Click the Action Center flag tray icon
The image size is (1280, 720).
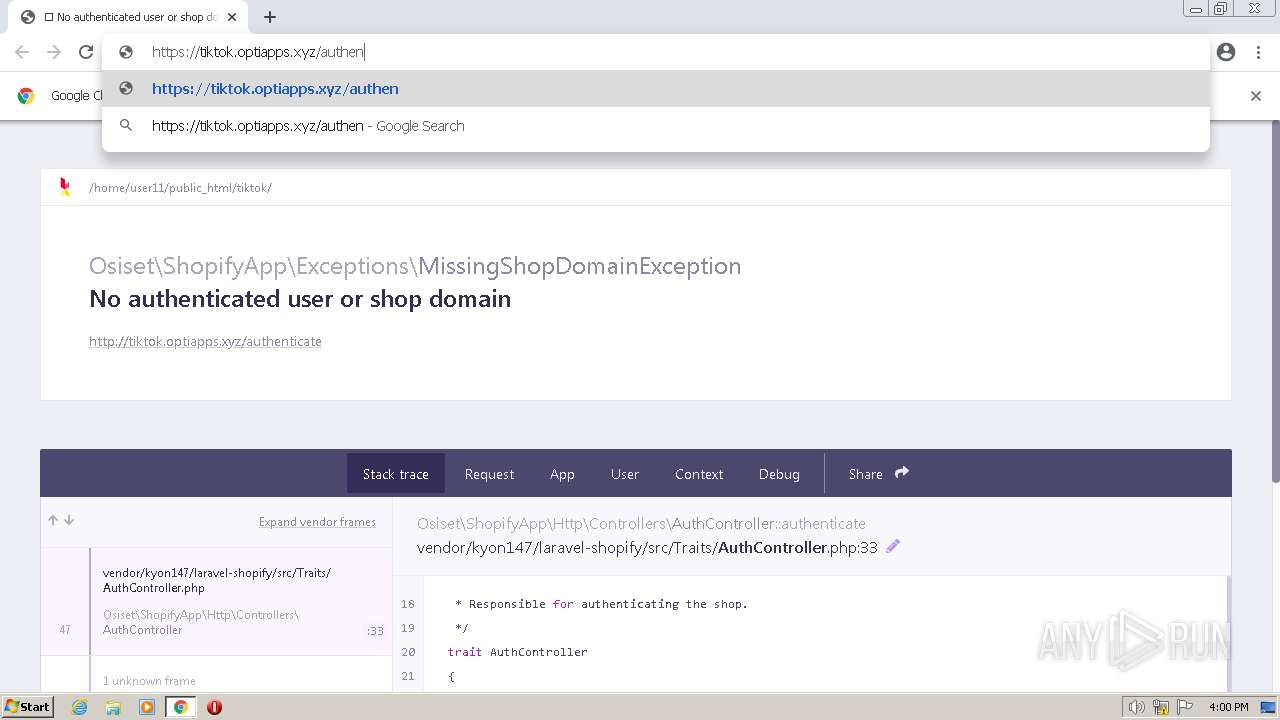(1184, 707)
